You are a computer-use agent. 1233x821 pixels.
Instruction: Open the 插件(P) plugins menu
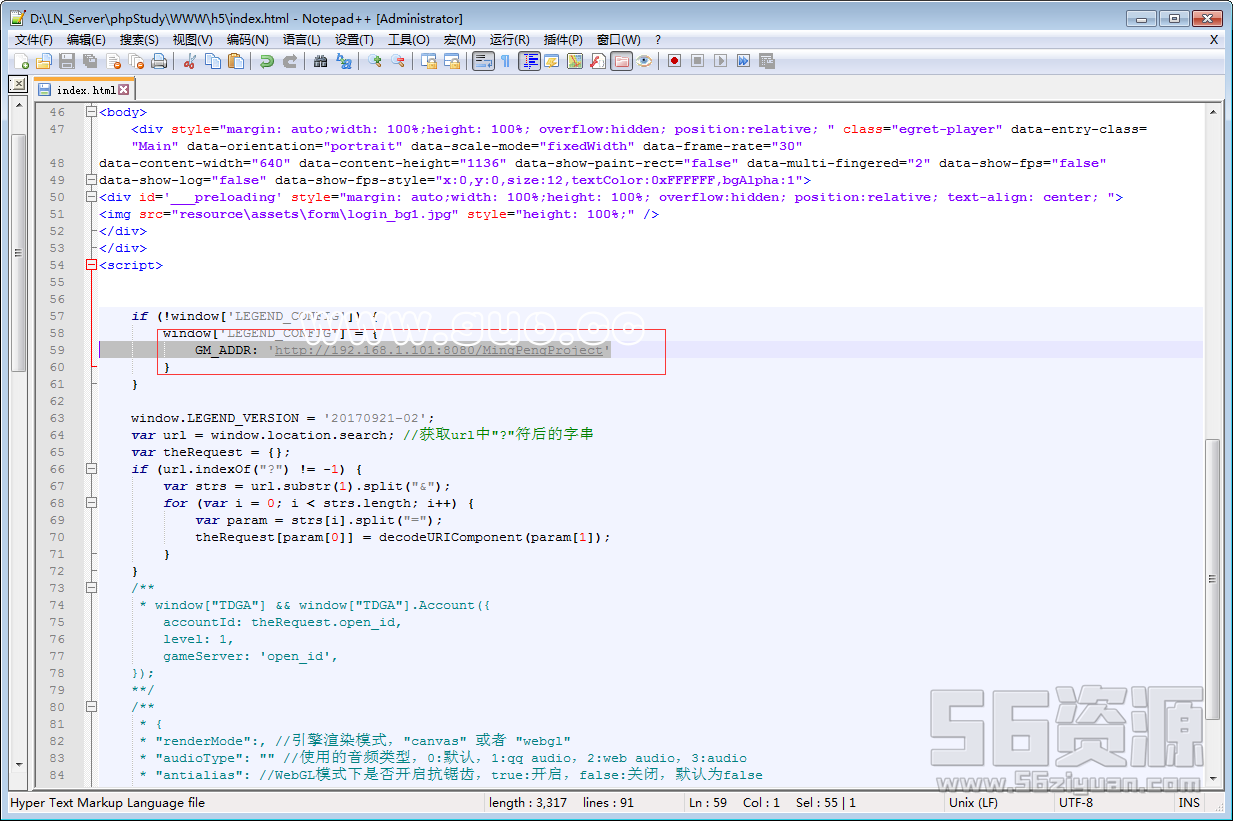563,39
